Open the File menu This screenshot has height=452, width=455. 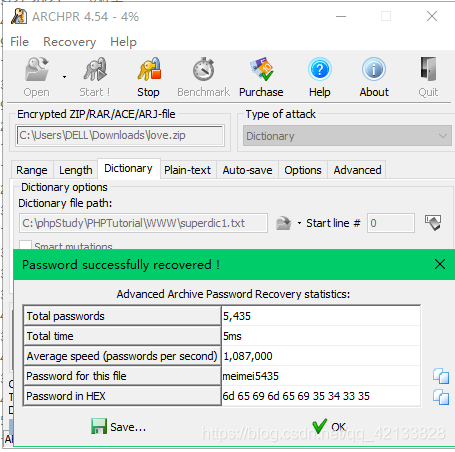tap(19, 42)
